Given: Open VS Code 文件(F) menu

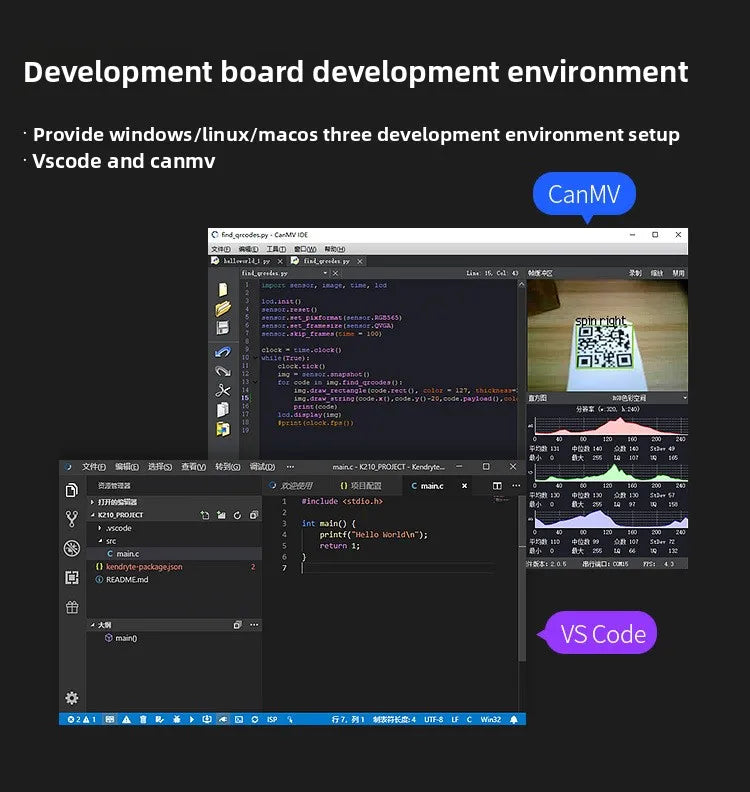Looking at the screenshot, I should pyautogui.click(x=94, y=467).
